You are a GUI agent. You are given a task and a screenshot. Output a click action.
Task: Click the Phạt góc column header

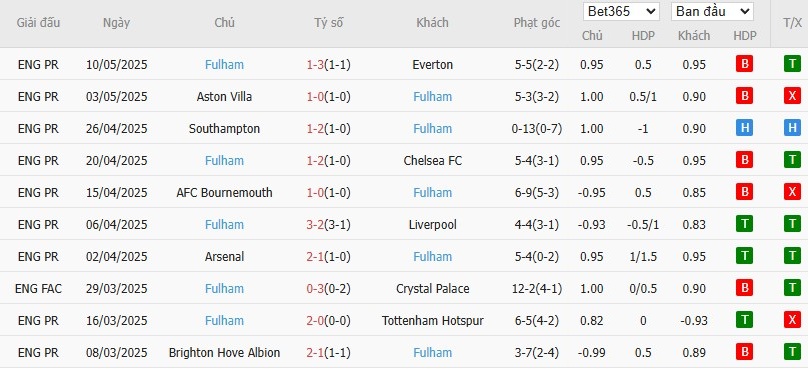[x=536, y=23]
